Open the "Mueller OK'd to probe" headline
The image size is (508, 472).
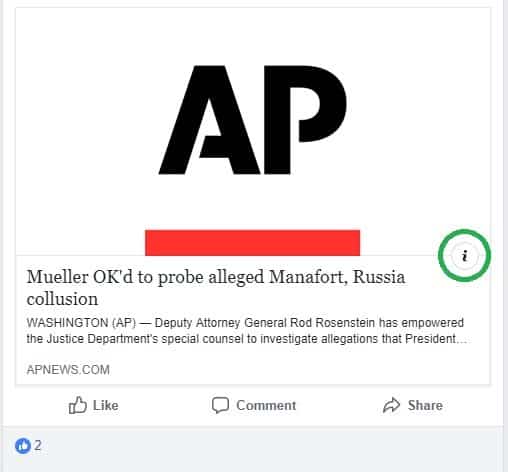tap(216, 288)
